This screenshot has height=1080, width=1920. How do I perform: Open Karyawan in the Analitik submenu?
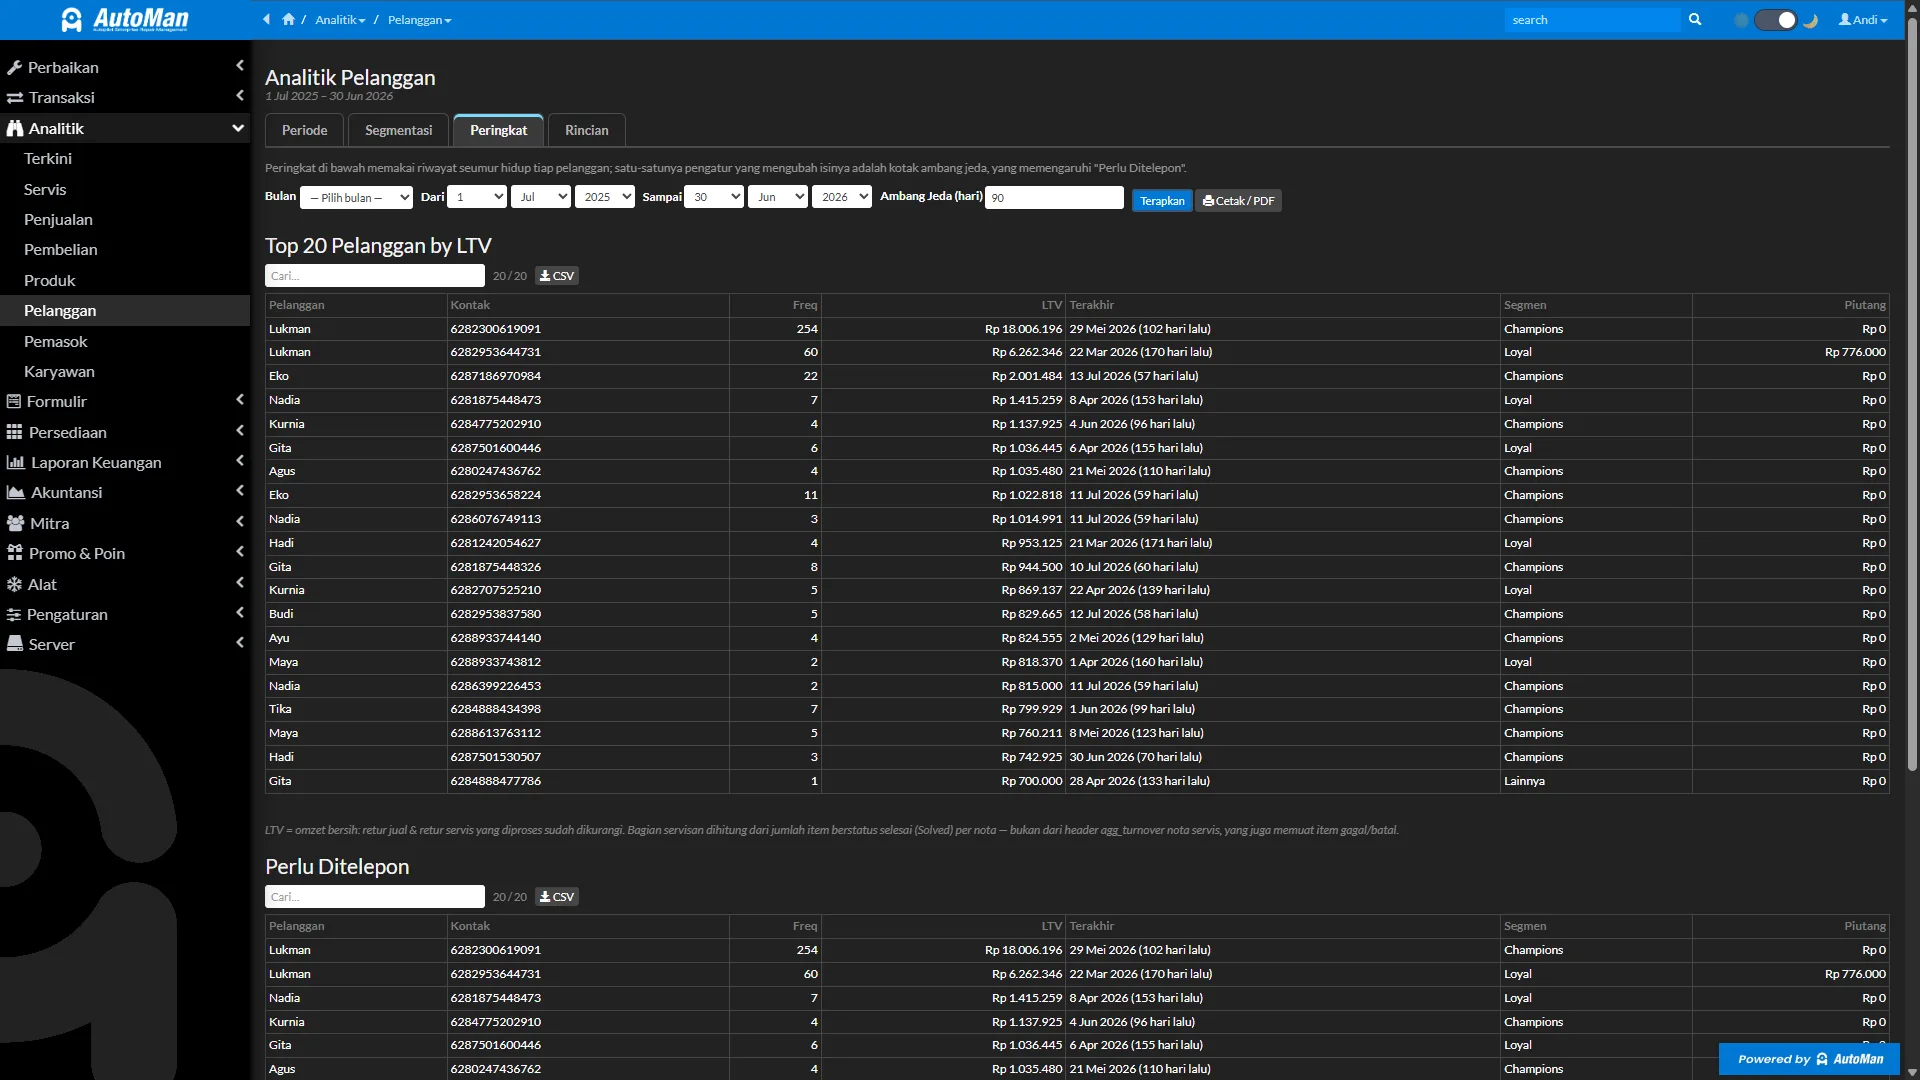tap(125, 371)
